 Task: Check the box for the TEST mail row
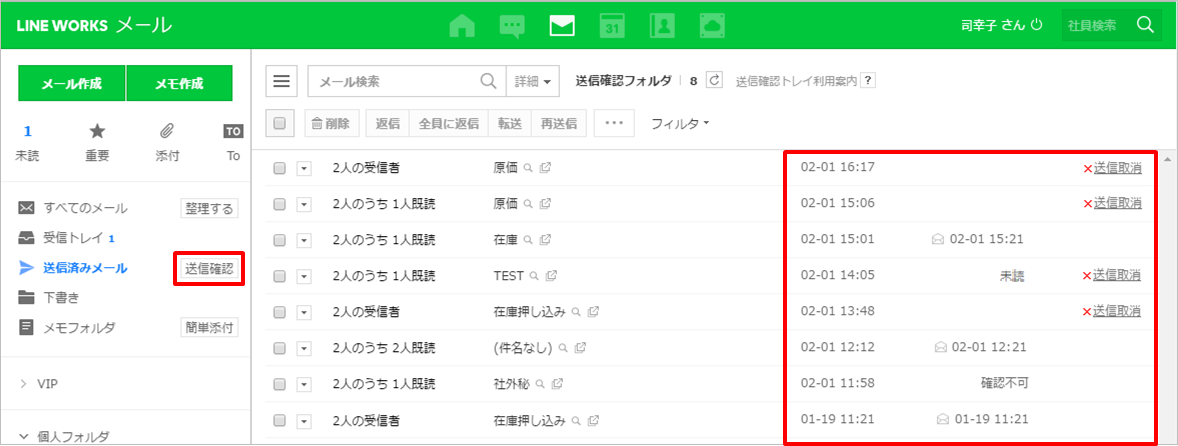(280, 276)
